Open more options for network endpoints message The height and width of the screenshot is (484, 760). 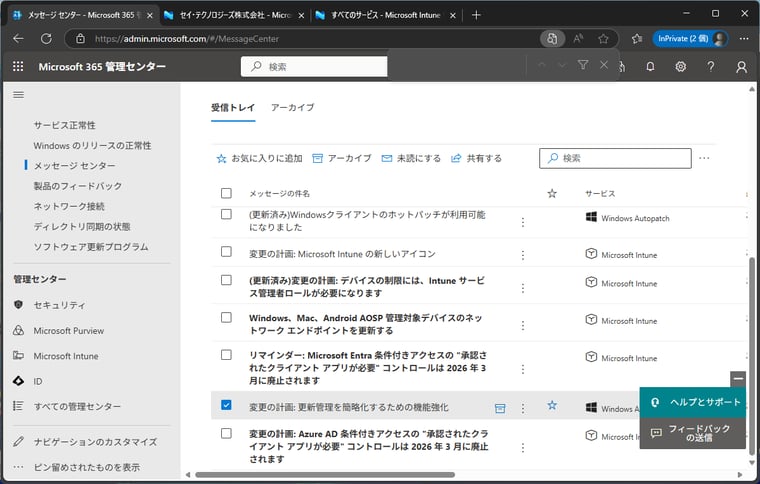[x=522, y=325]
